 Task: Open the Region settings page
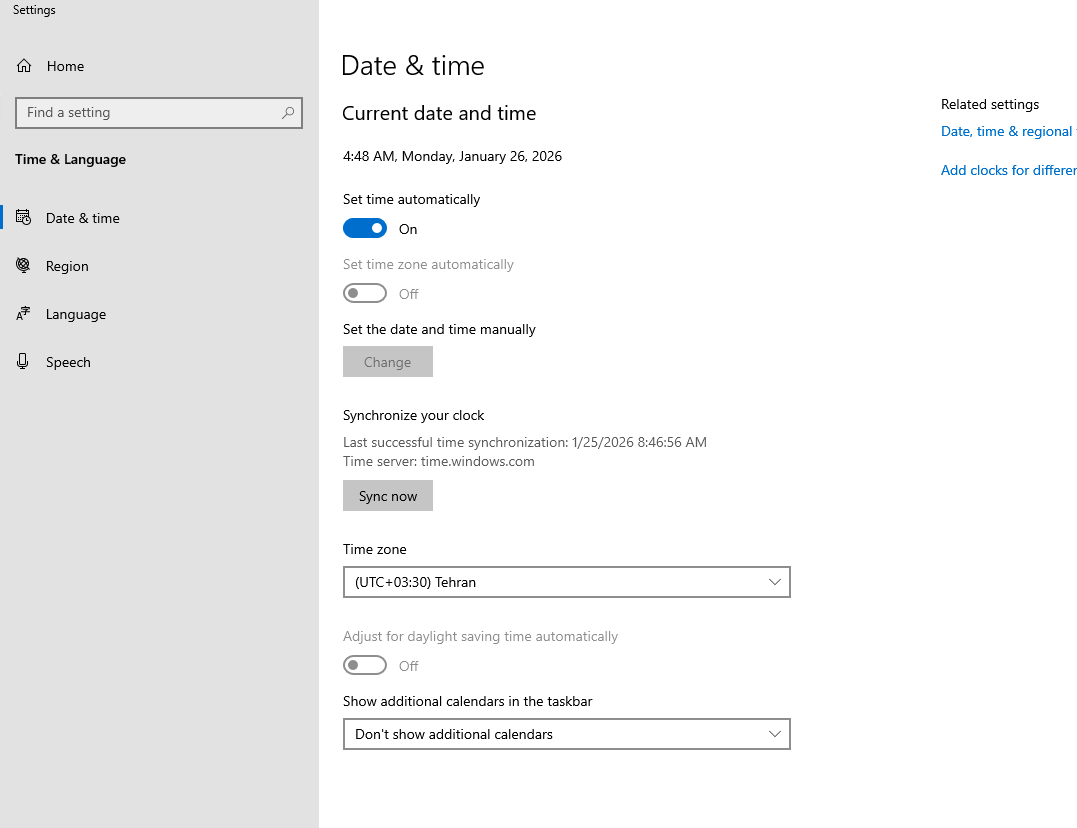[x=67, y=266]
